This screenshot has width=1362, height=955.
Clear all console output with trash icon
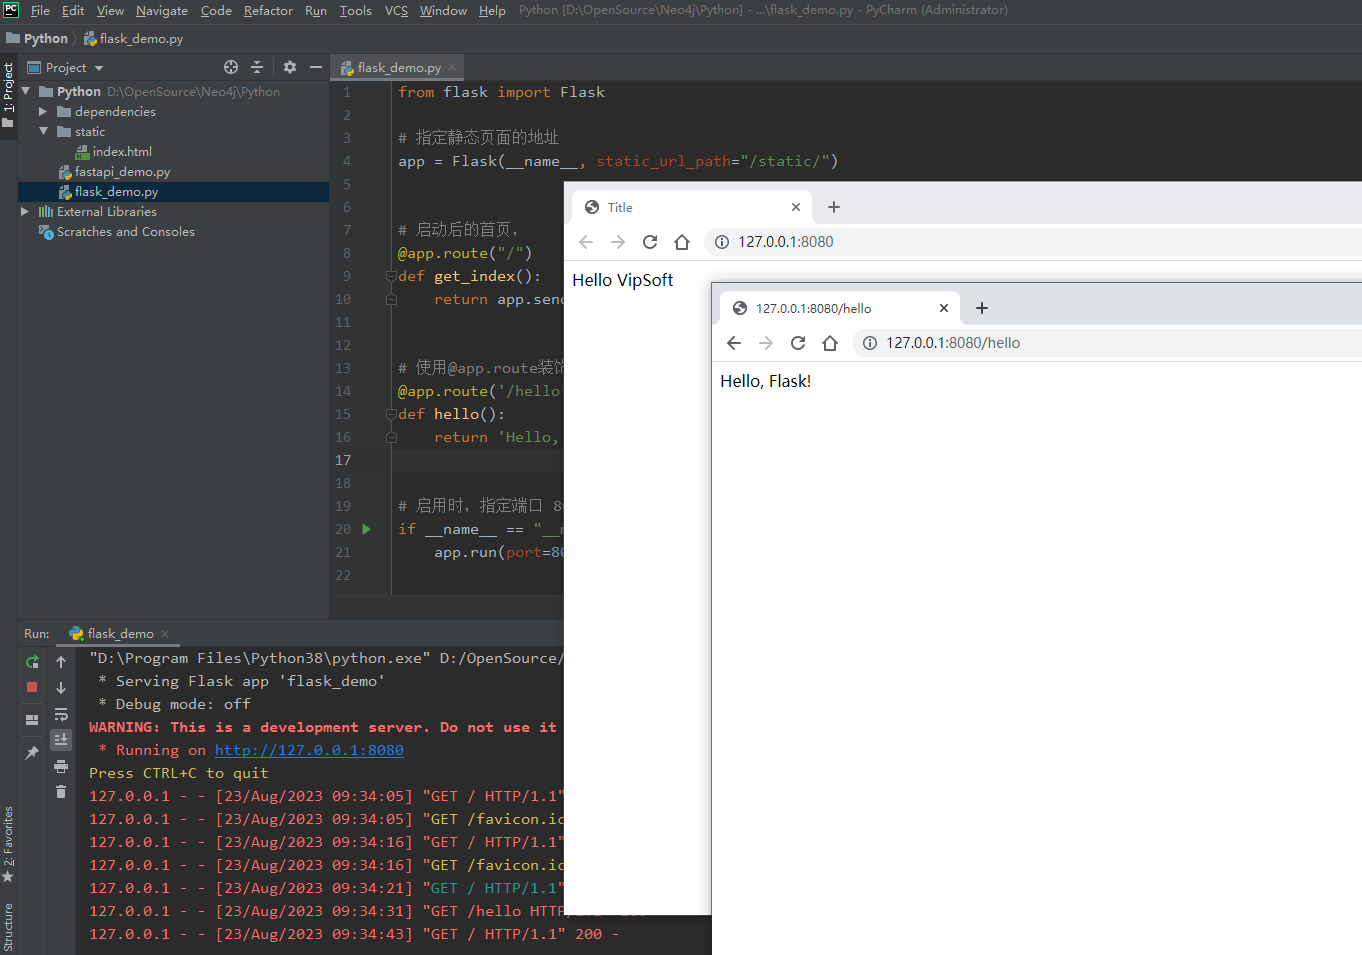coord(61,791)
